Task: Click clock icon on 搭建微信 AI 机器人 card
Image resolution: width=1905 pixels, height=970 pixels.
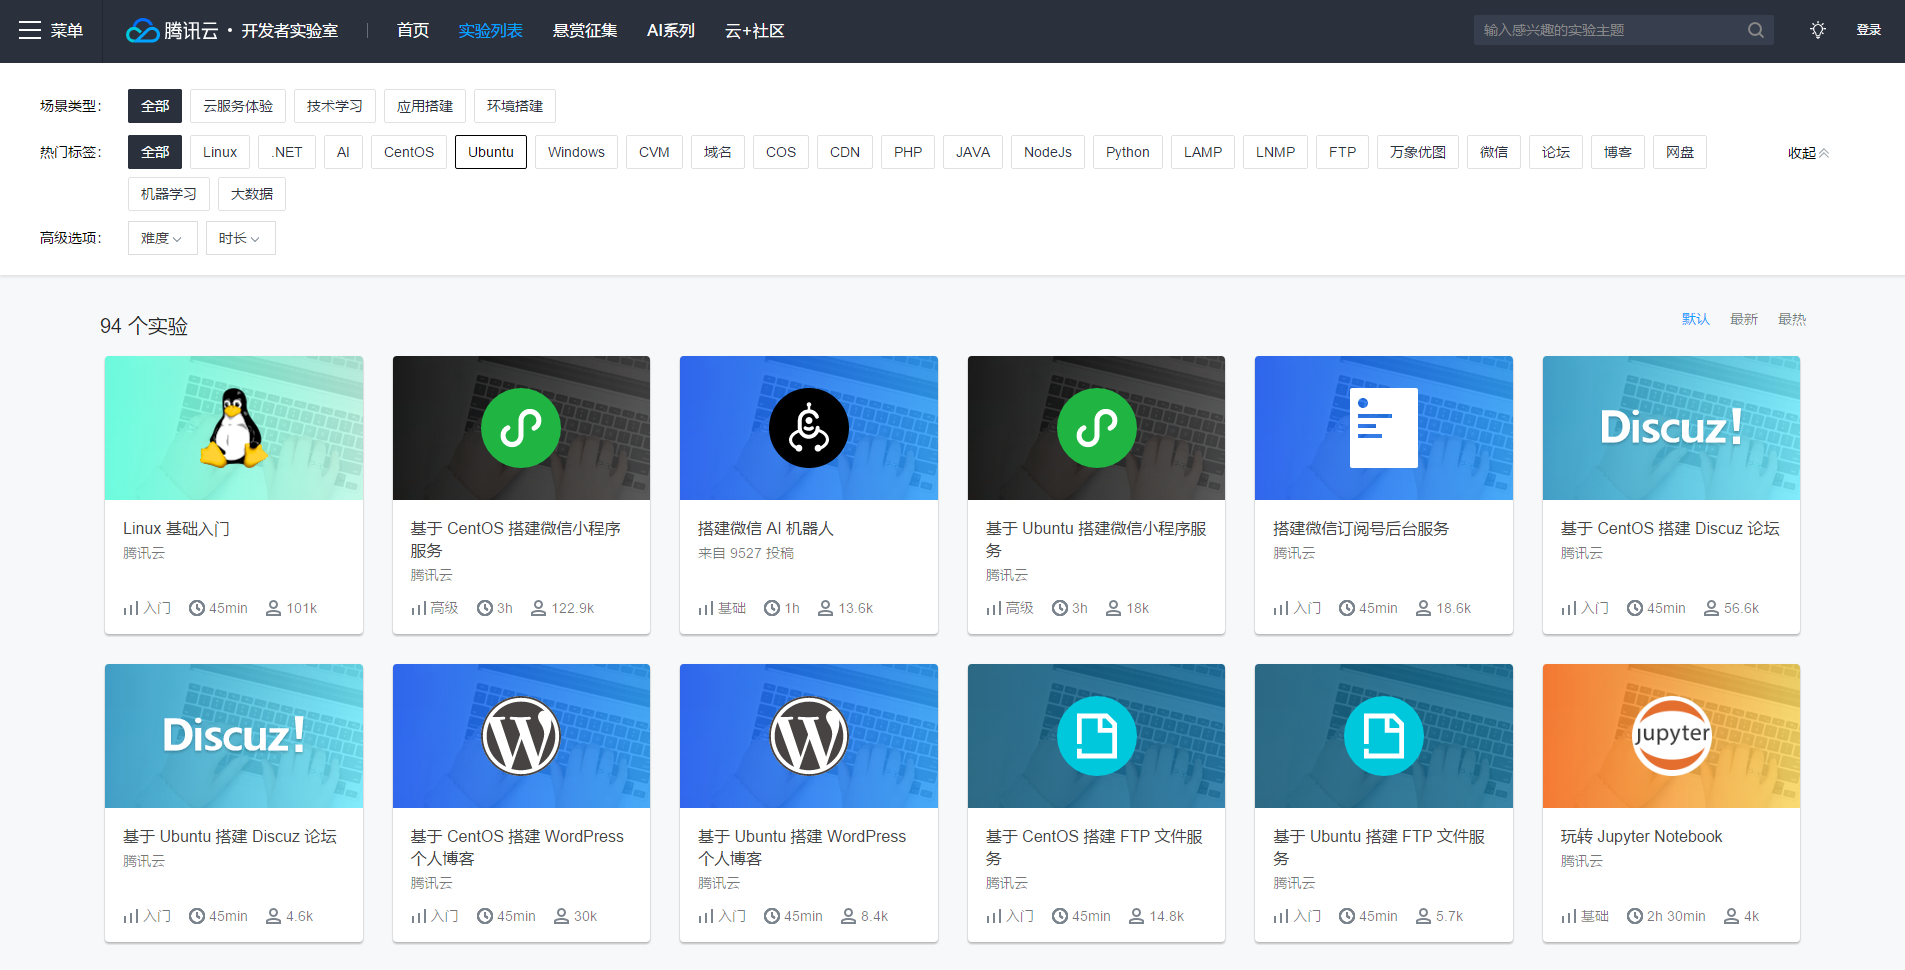Action: pyautogui.click(x=772, y=608)
